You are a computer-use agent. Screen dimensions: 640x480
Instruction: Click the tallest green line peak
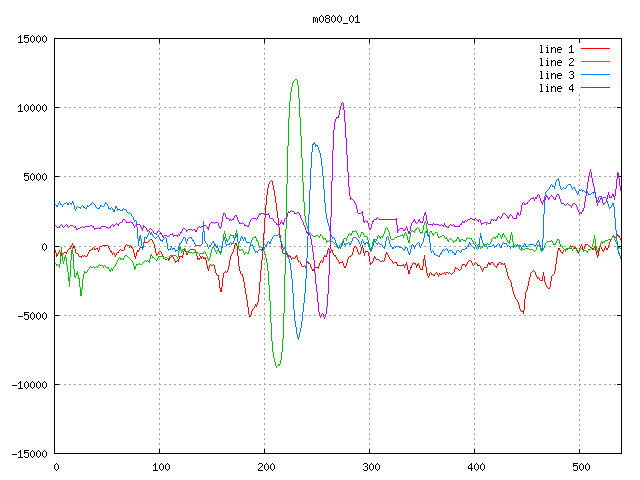(x=295, y=80)
